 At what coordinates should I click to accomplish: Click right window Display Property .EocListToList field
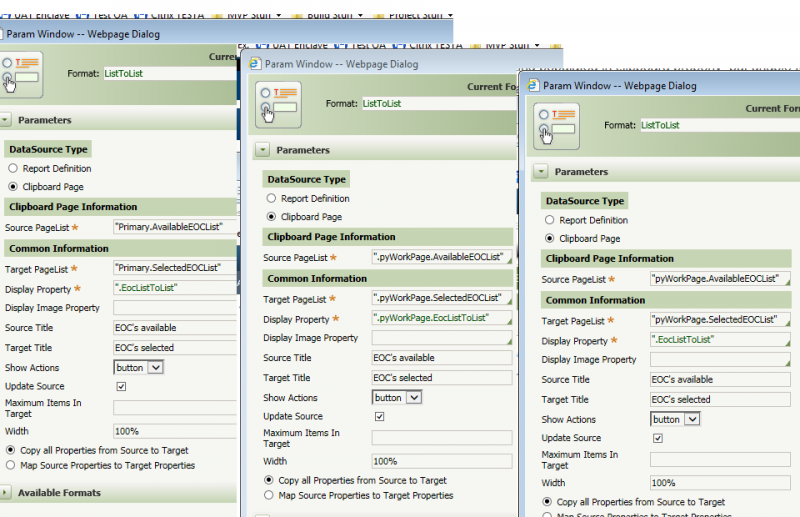pos(720,339)
